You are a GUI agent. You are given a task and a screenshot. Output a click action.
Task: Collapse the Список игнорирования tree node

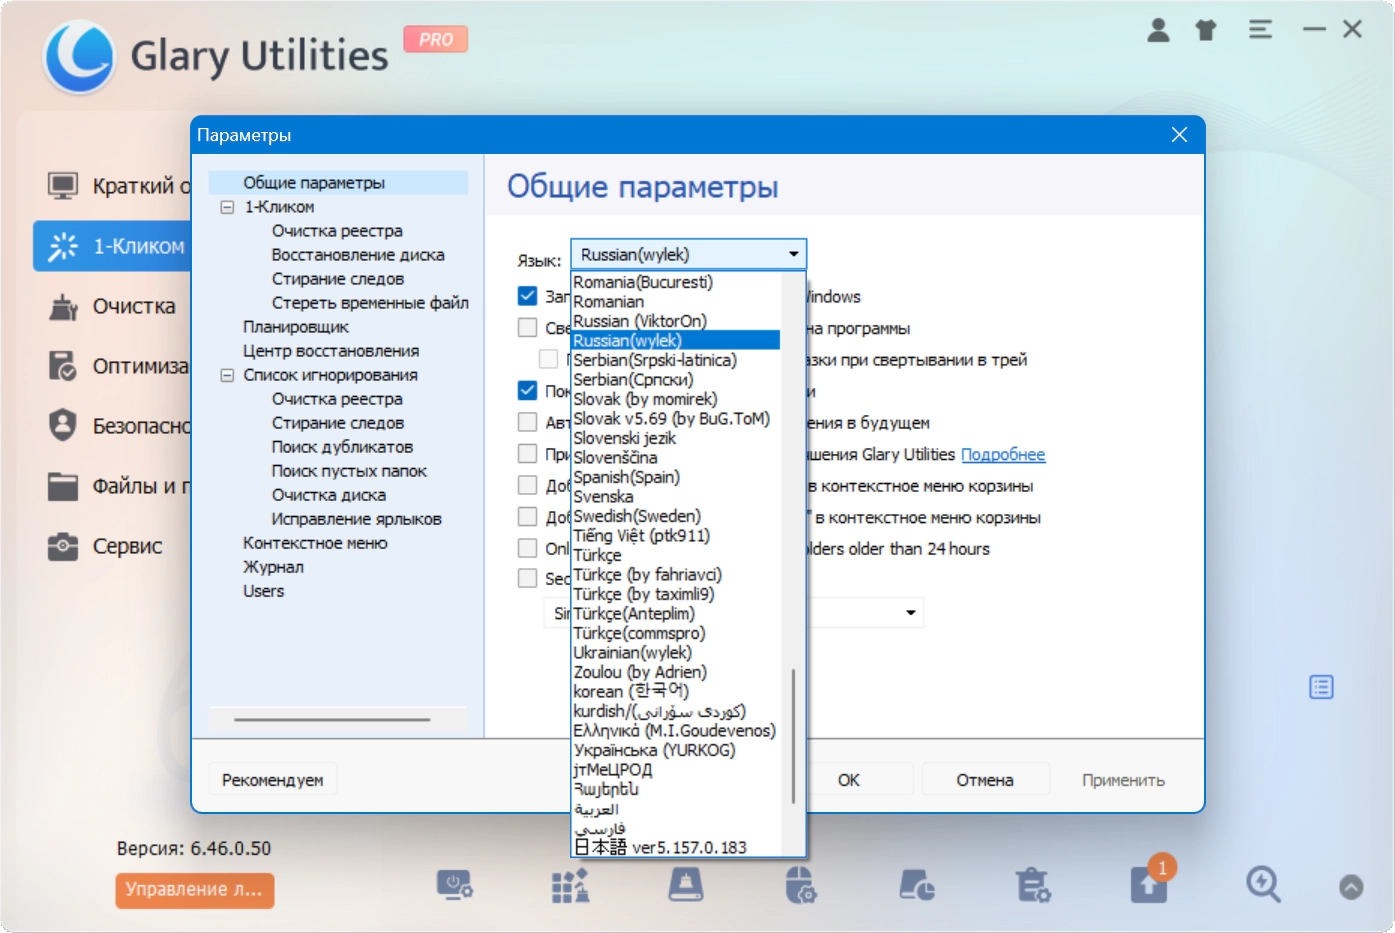[x=227, y=375]
